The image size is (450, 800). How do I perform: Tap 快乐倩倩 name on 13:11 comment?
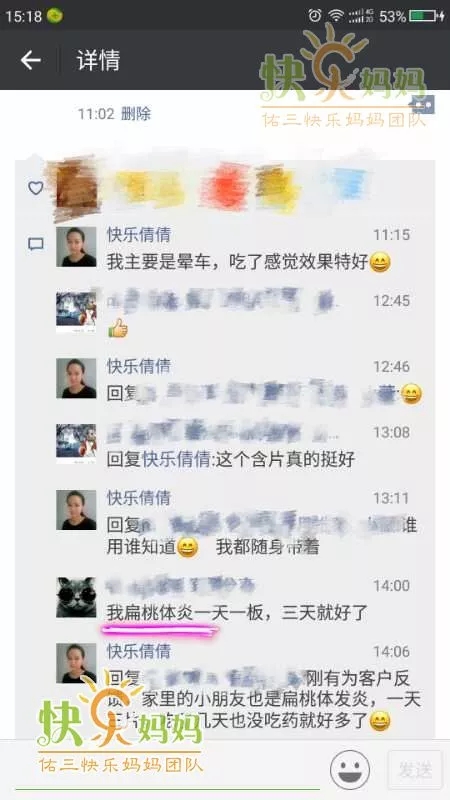pyautogui.click(x=139, y=498)
